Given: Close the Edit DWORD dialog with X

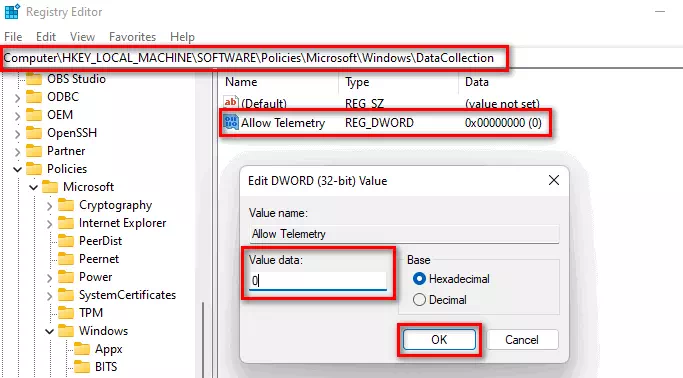Looking at the screenshot, I should coord(554,180).
